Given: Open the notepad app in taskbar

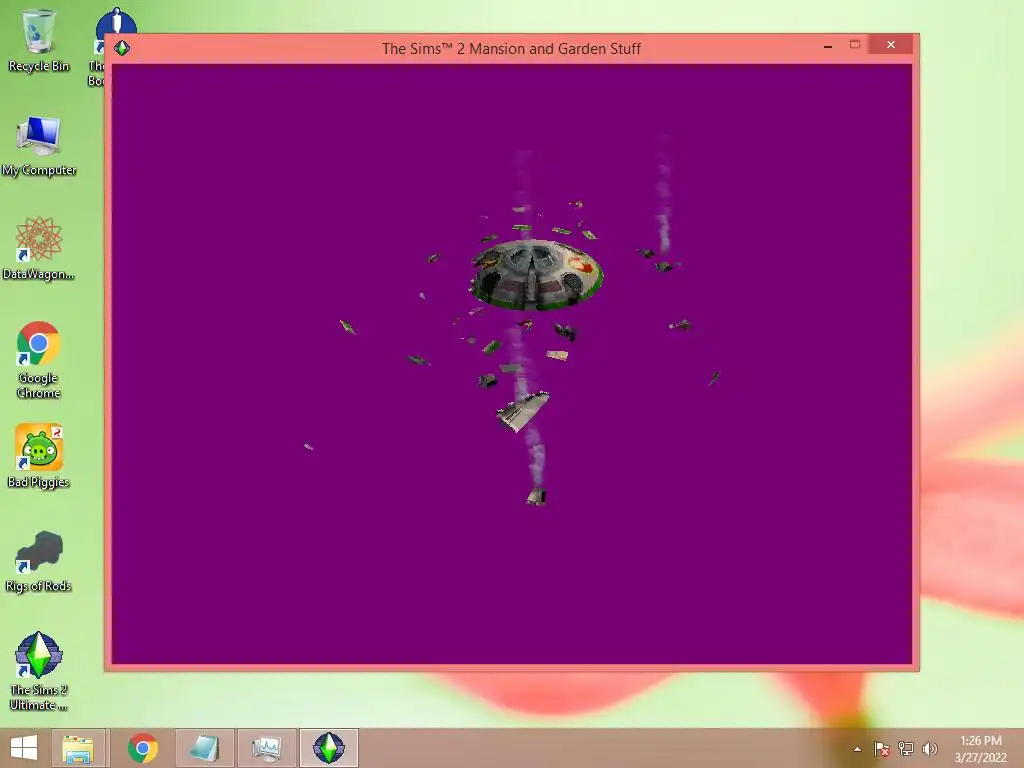Looking at the screenshot, I should click(x=204, y=748).
